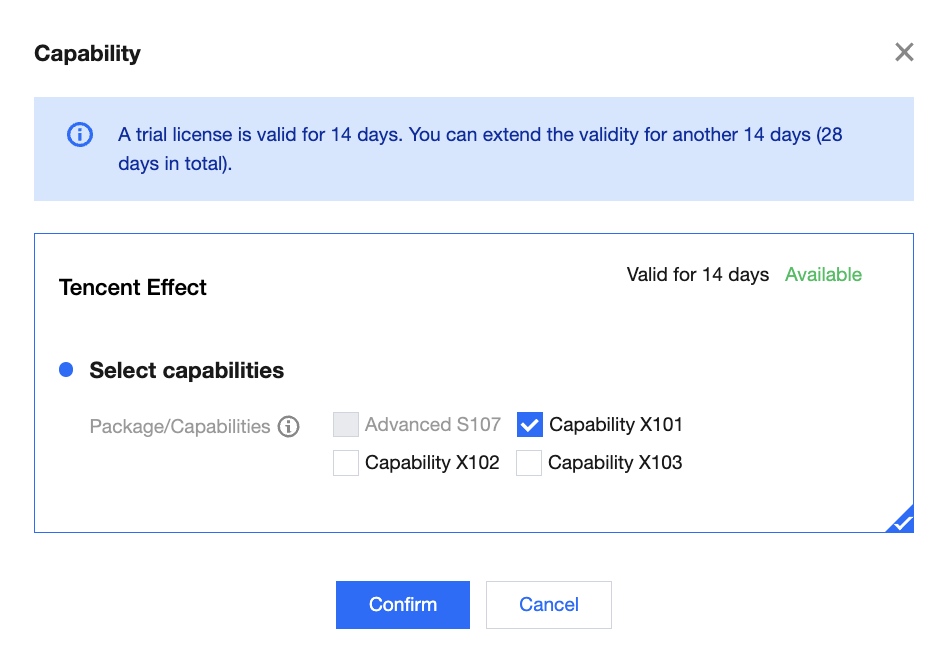Uncheck the Capability X101 checkbox
The height and width of the screenshot is (666, 952).
(x=530, y=425)
